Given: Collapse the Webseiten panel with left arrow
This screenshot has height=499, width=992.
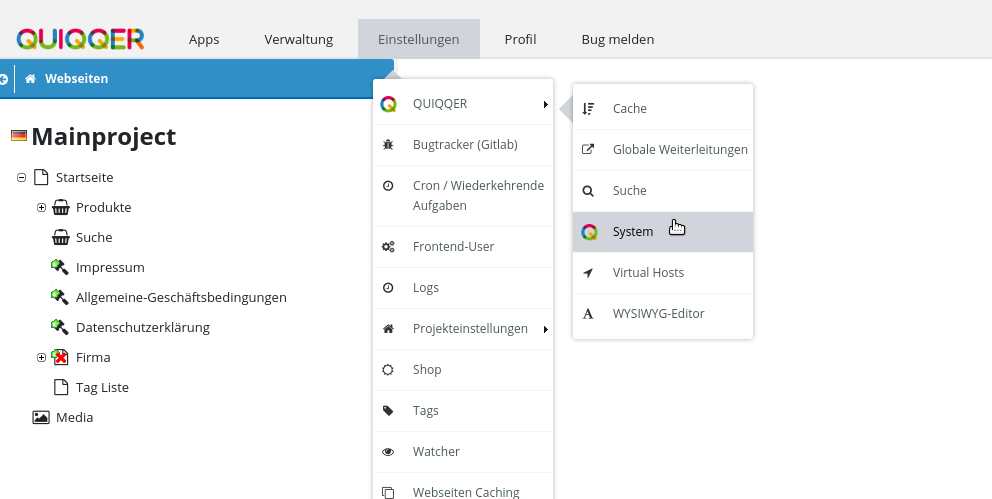Looking at the screenshot, I should [x=5, y=78].
